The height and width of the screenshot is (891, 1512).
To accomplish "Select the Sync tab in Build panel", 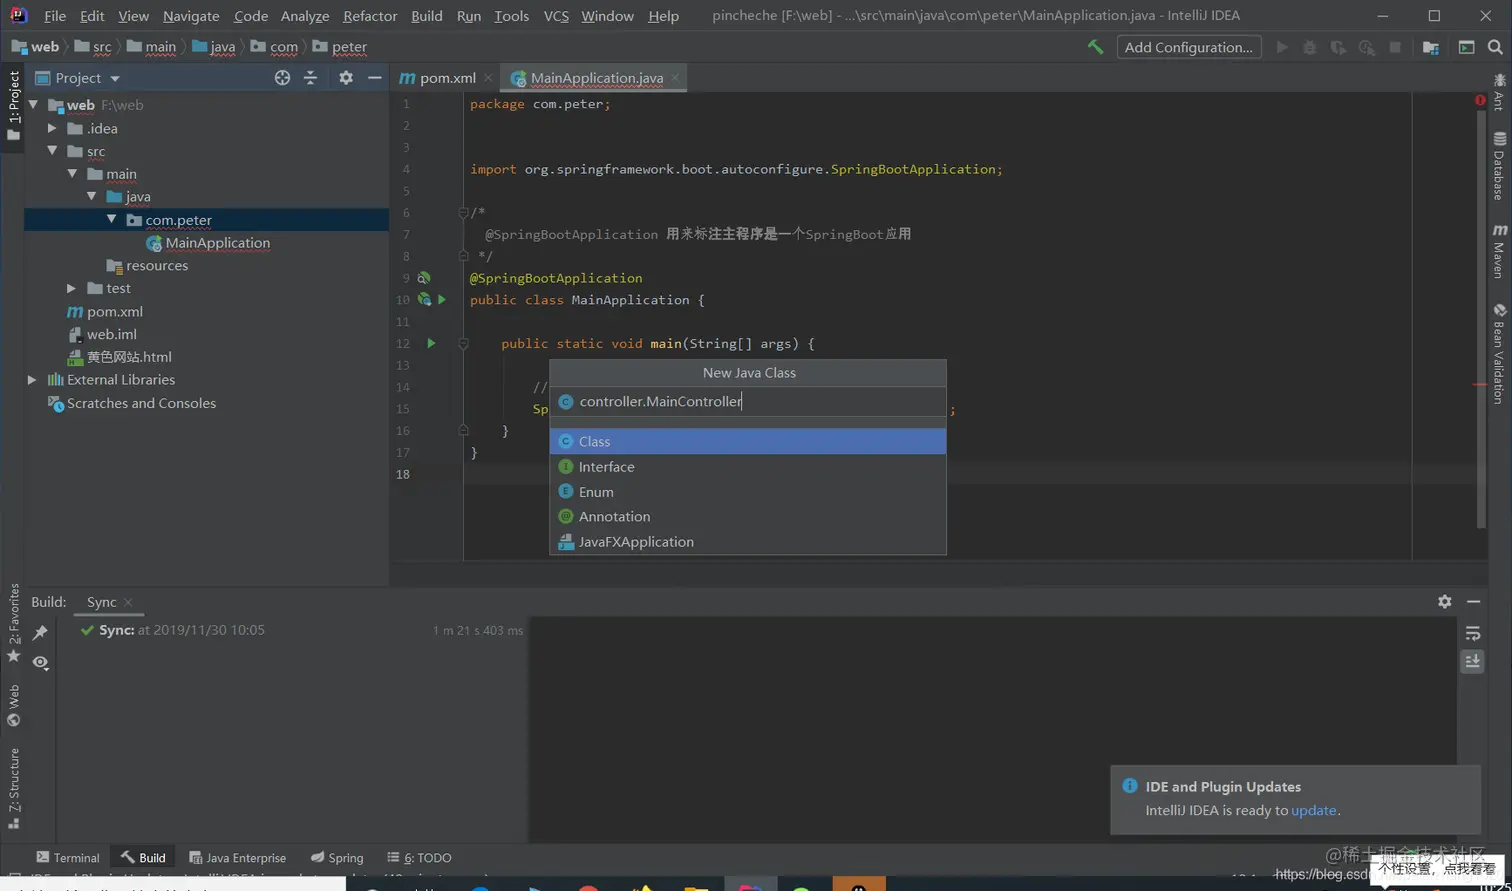I will [x=101, y=602].
